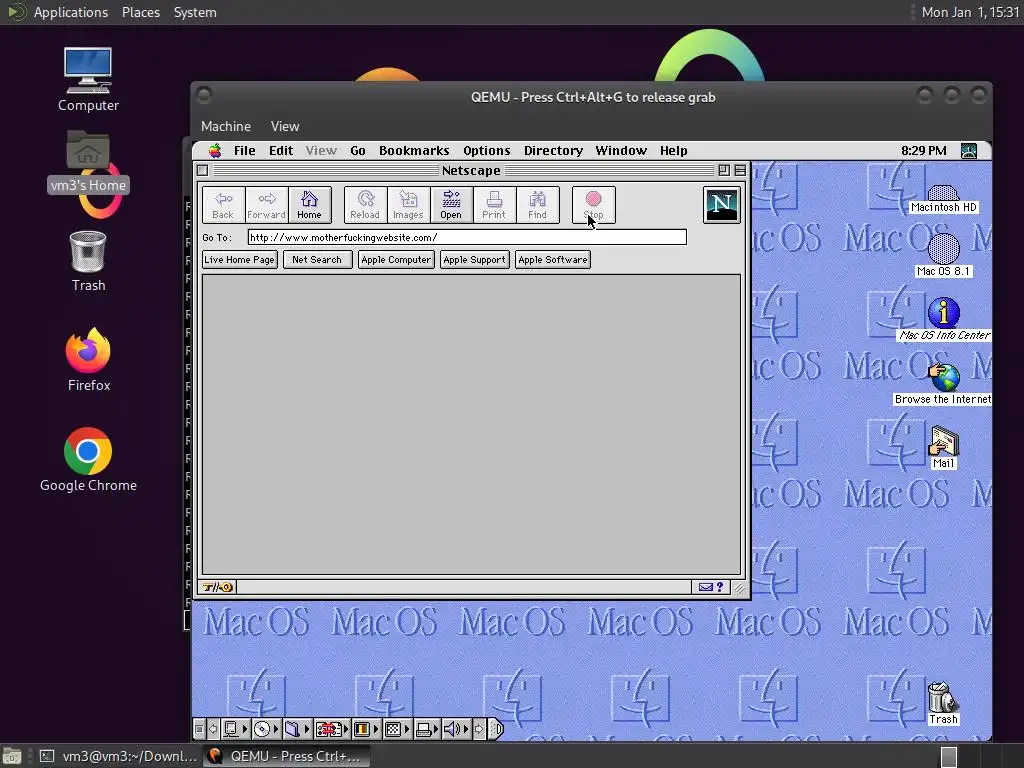1024x768 pixels.
Task: Open the Edit menu
Action: [x=281, y=151]
